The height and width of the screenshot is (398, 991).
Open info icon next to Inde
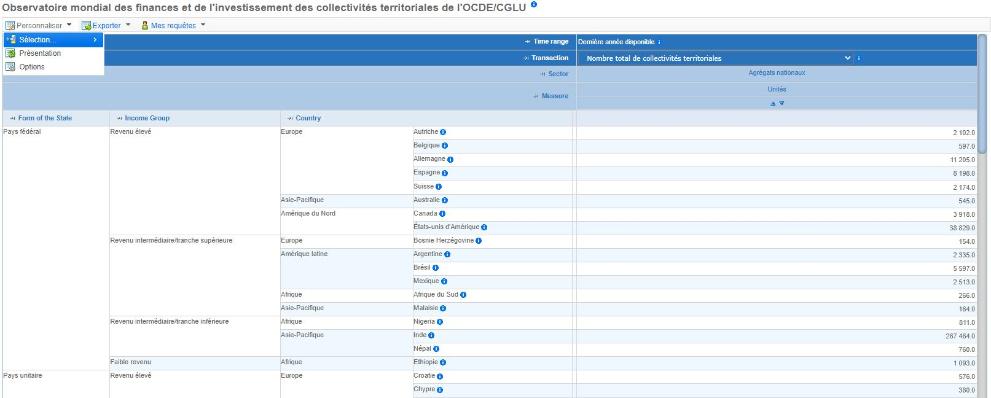(432, 335)
